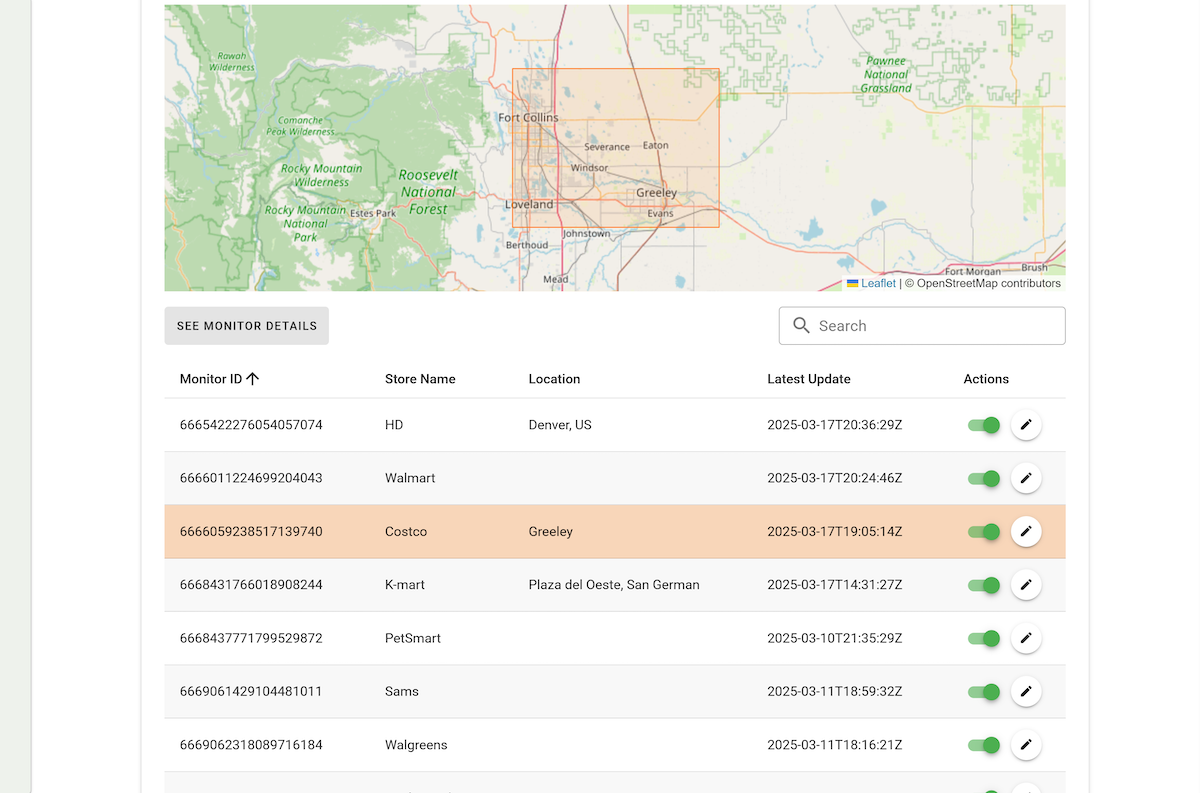Sort by the Monitor ID column header
The image size is (1200, 793).
[x=211, y=379]
